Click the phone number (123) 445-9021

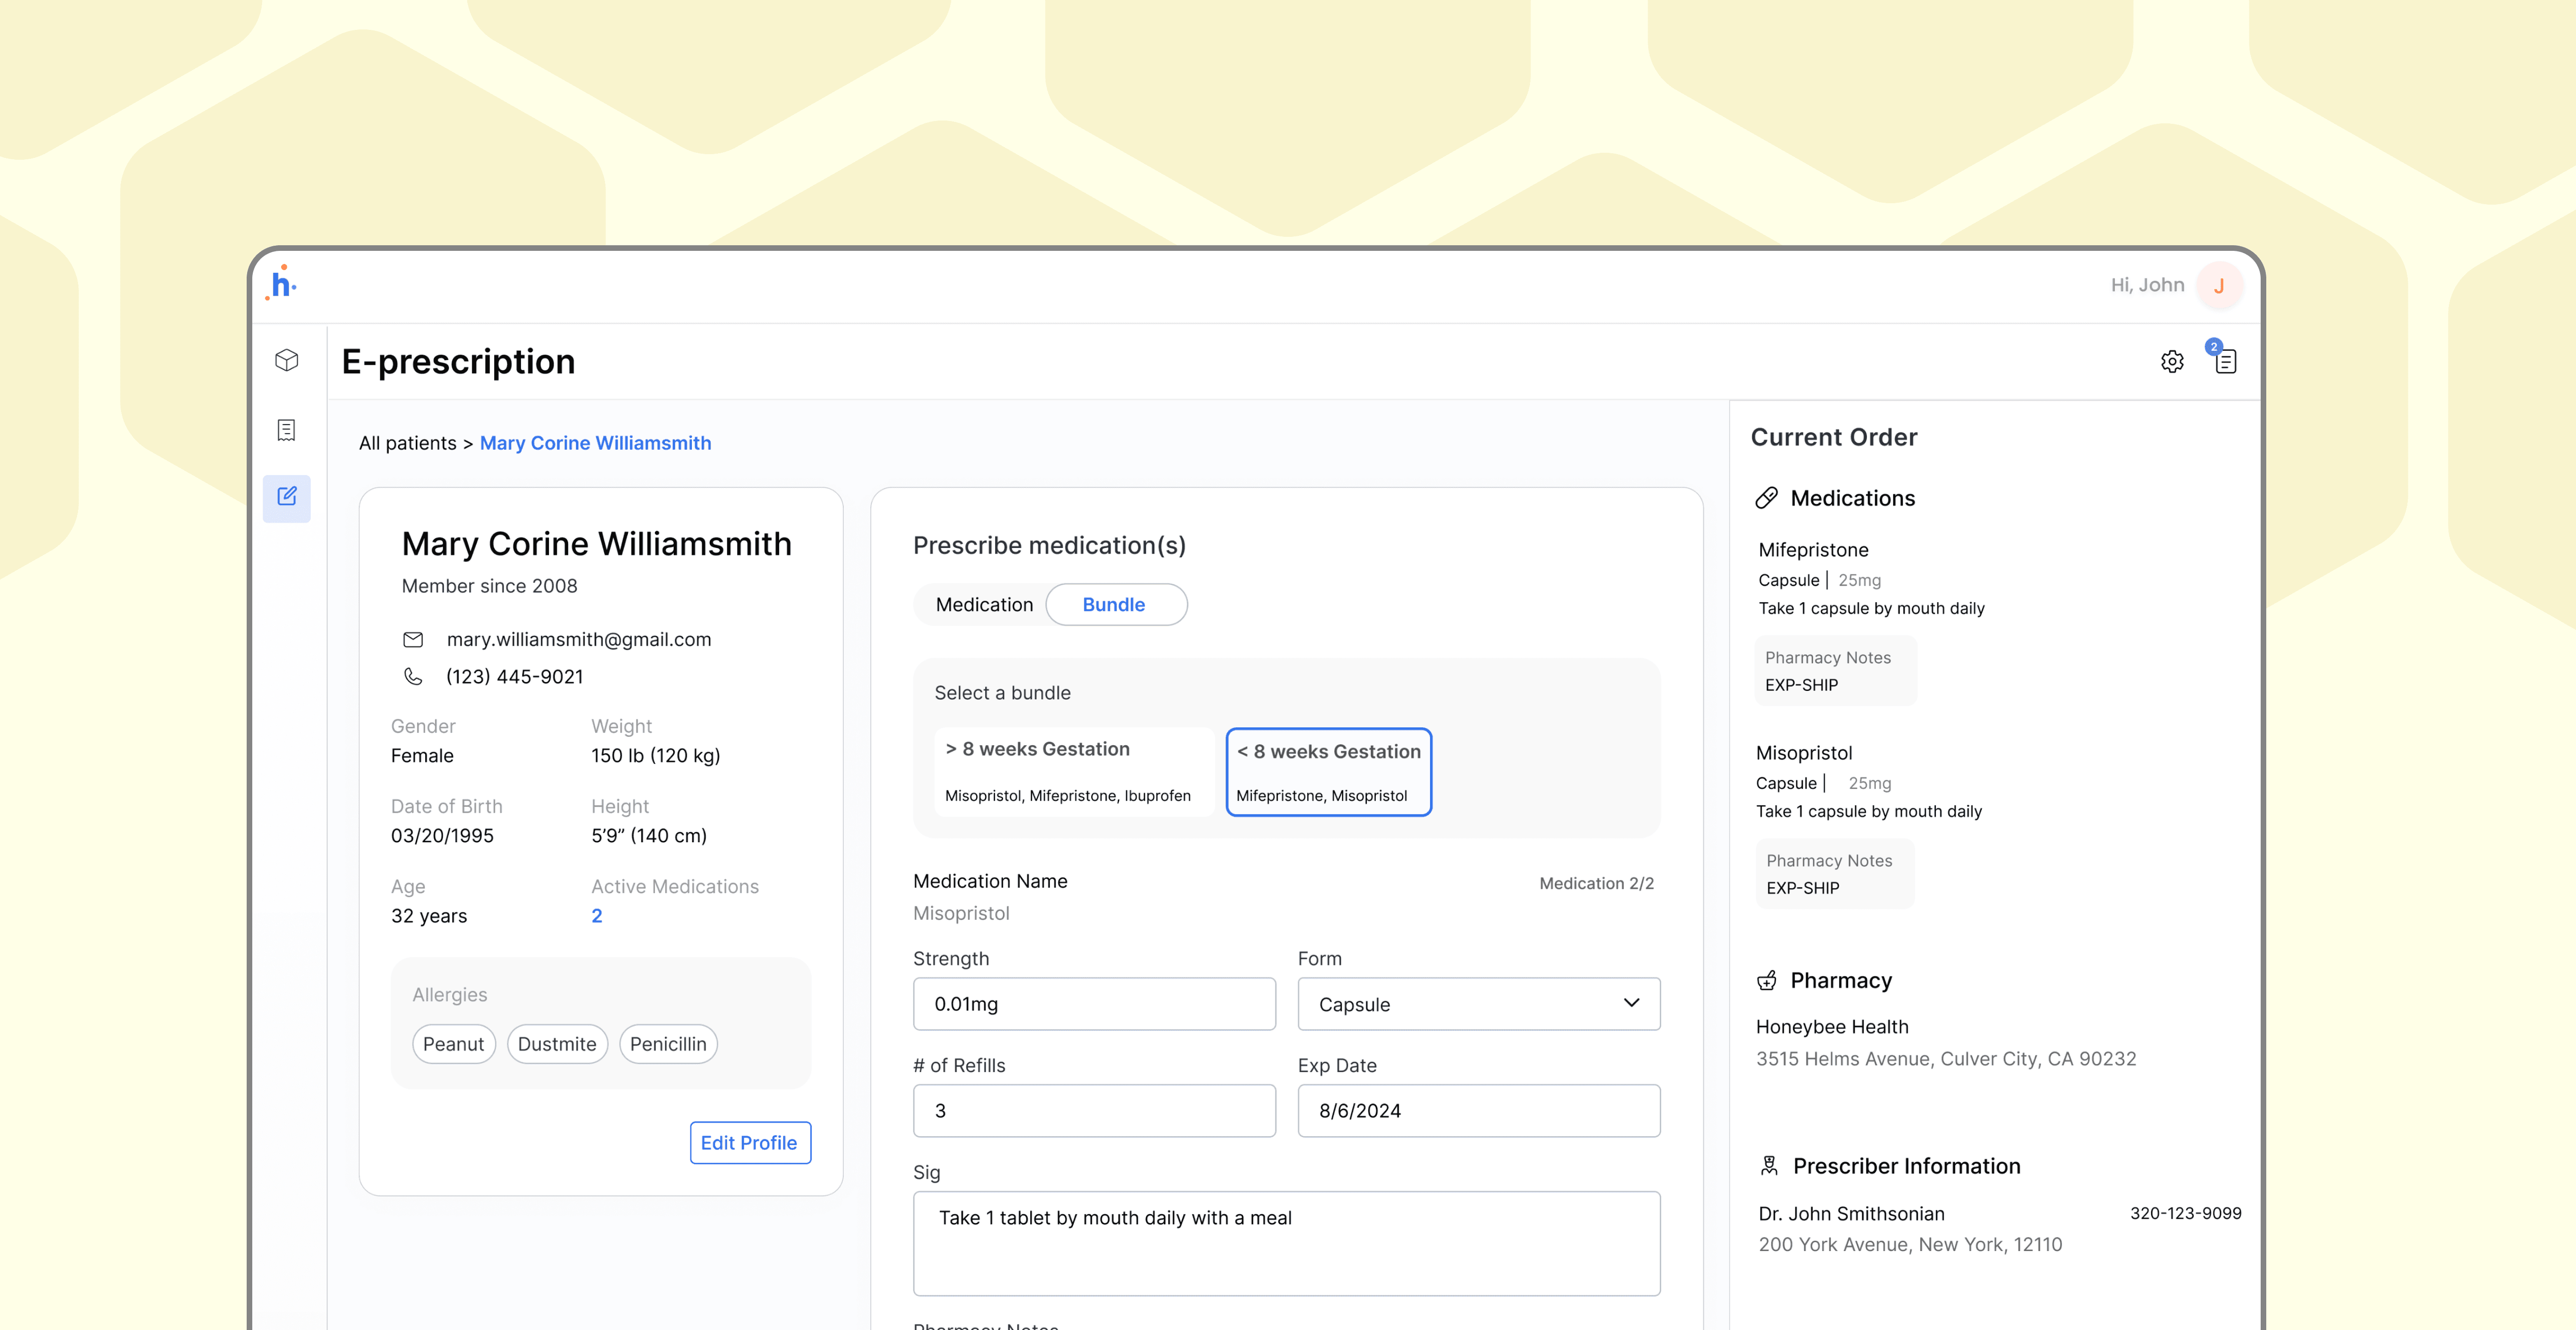coord(515,677)
